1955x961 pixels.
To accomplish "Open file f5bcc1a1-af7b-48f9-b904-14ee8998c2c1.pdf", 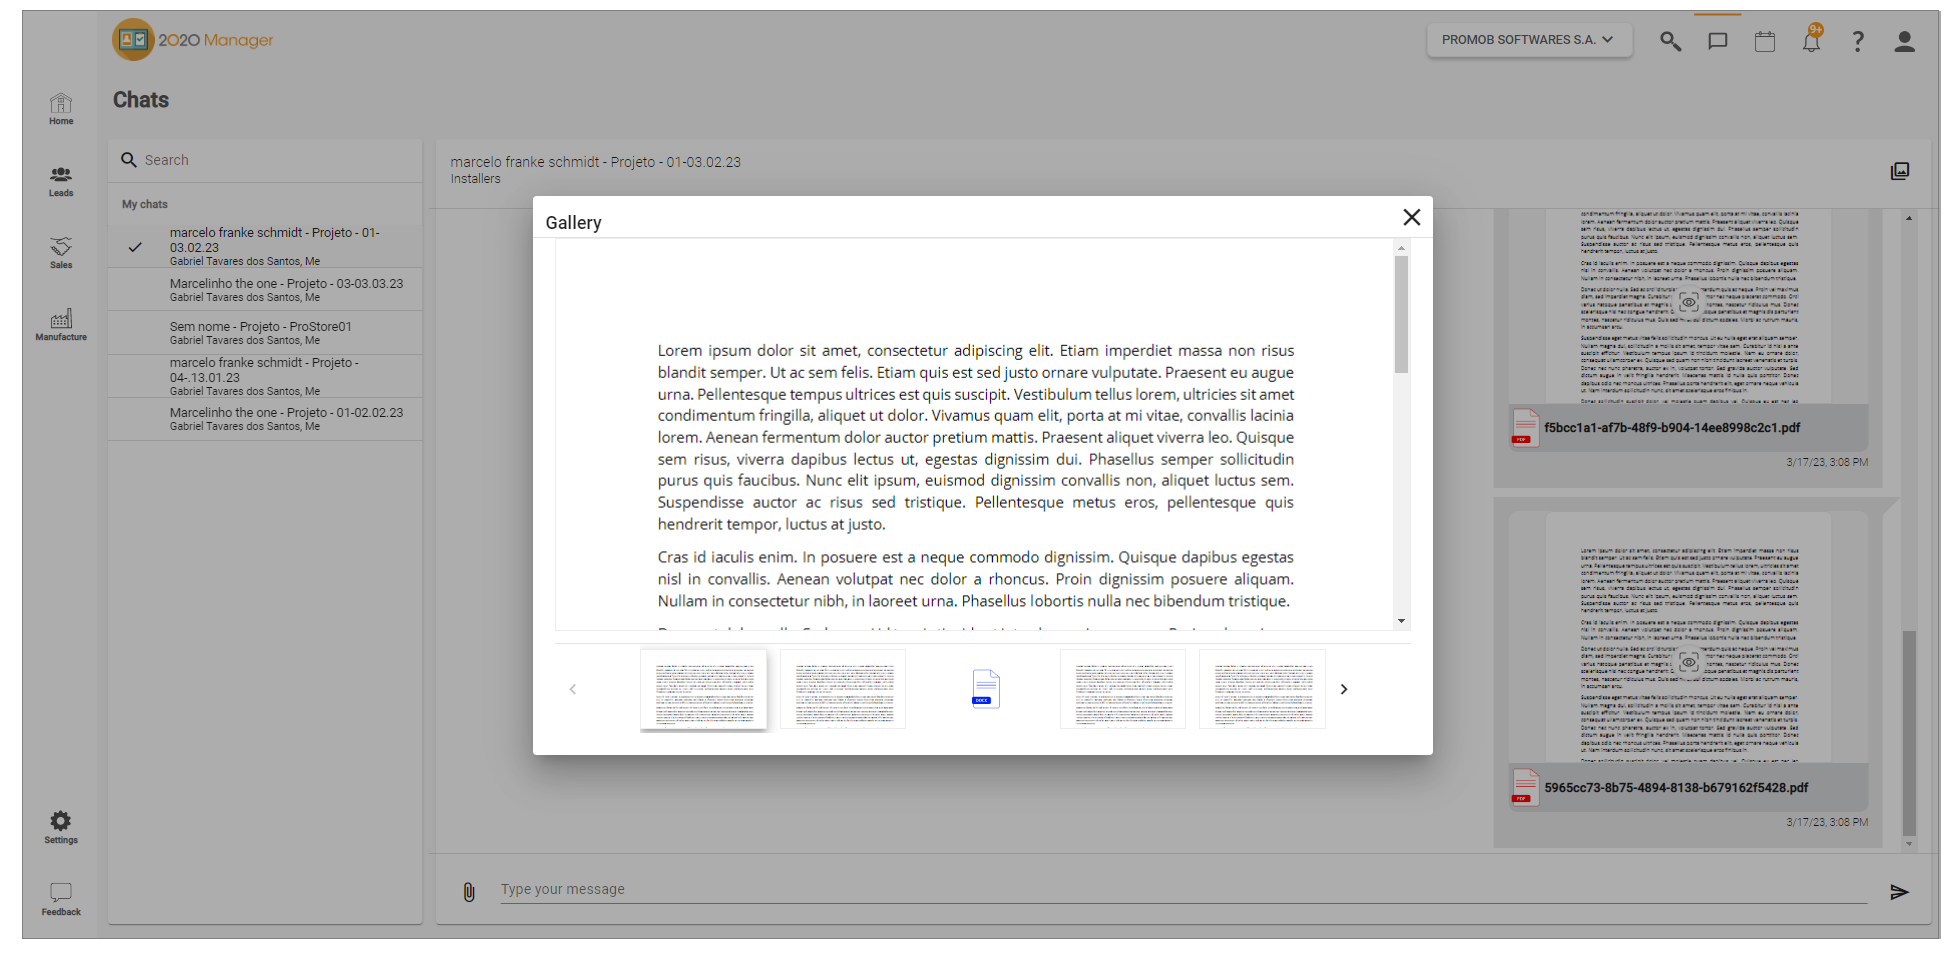I will pos(1672,428).
